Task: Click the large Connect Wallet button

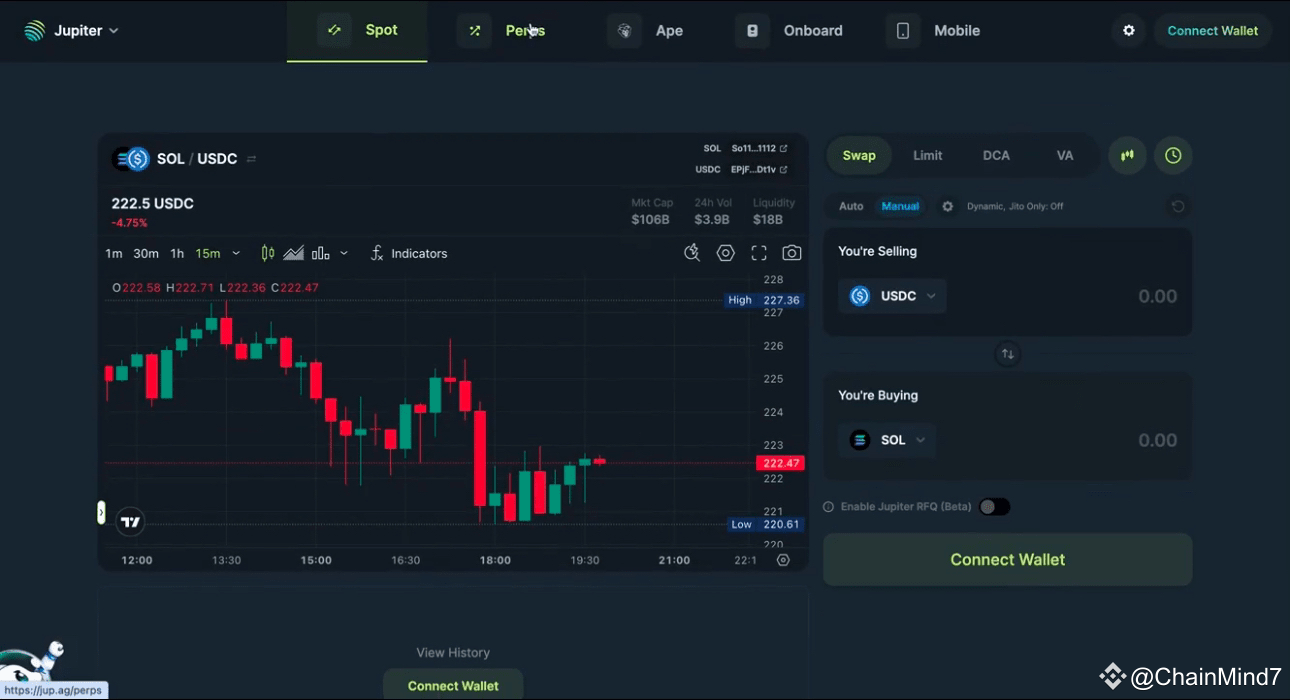Action: pos(1008,560)
